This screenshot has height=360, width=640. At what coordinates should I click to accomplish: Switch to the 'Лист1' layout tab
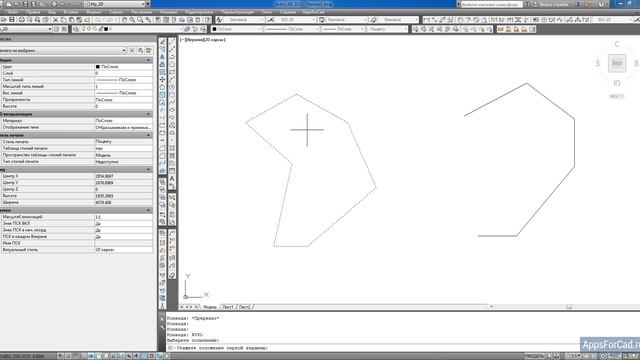point(227,307)
